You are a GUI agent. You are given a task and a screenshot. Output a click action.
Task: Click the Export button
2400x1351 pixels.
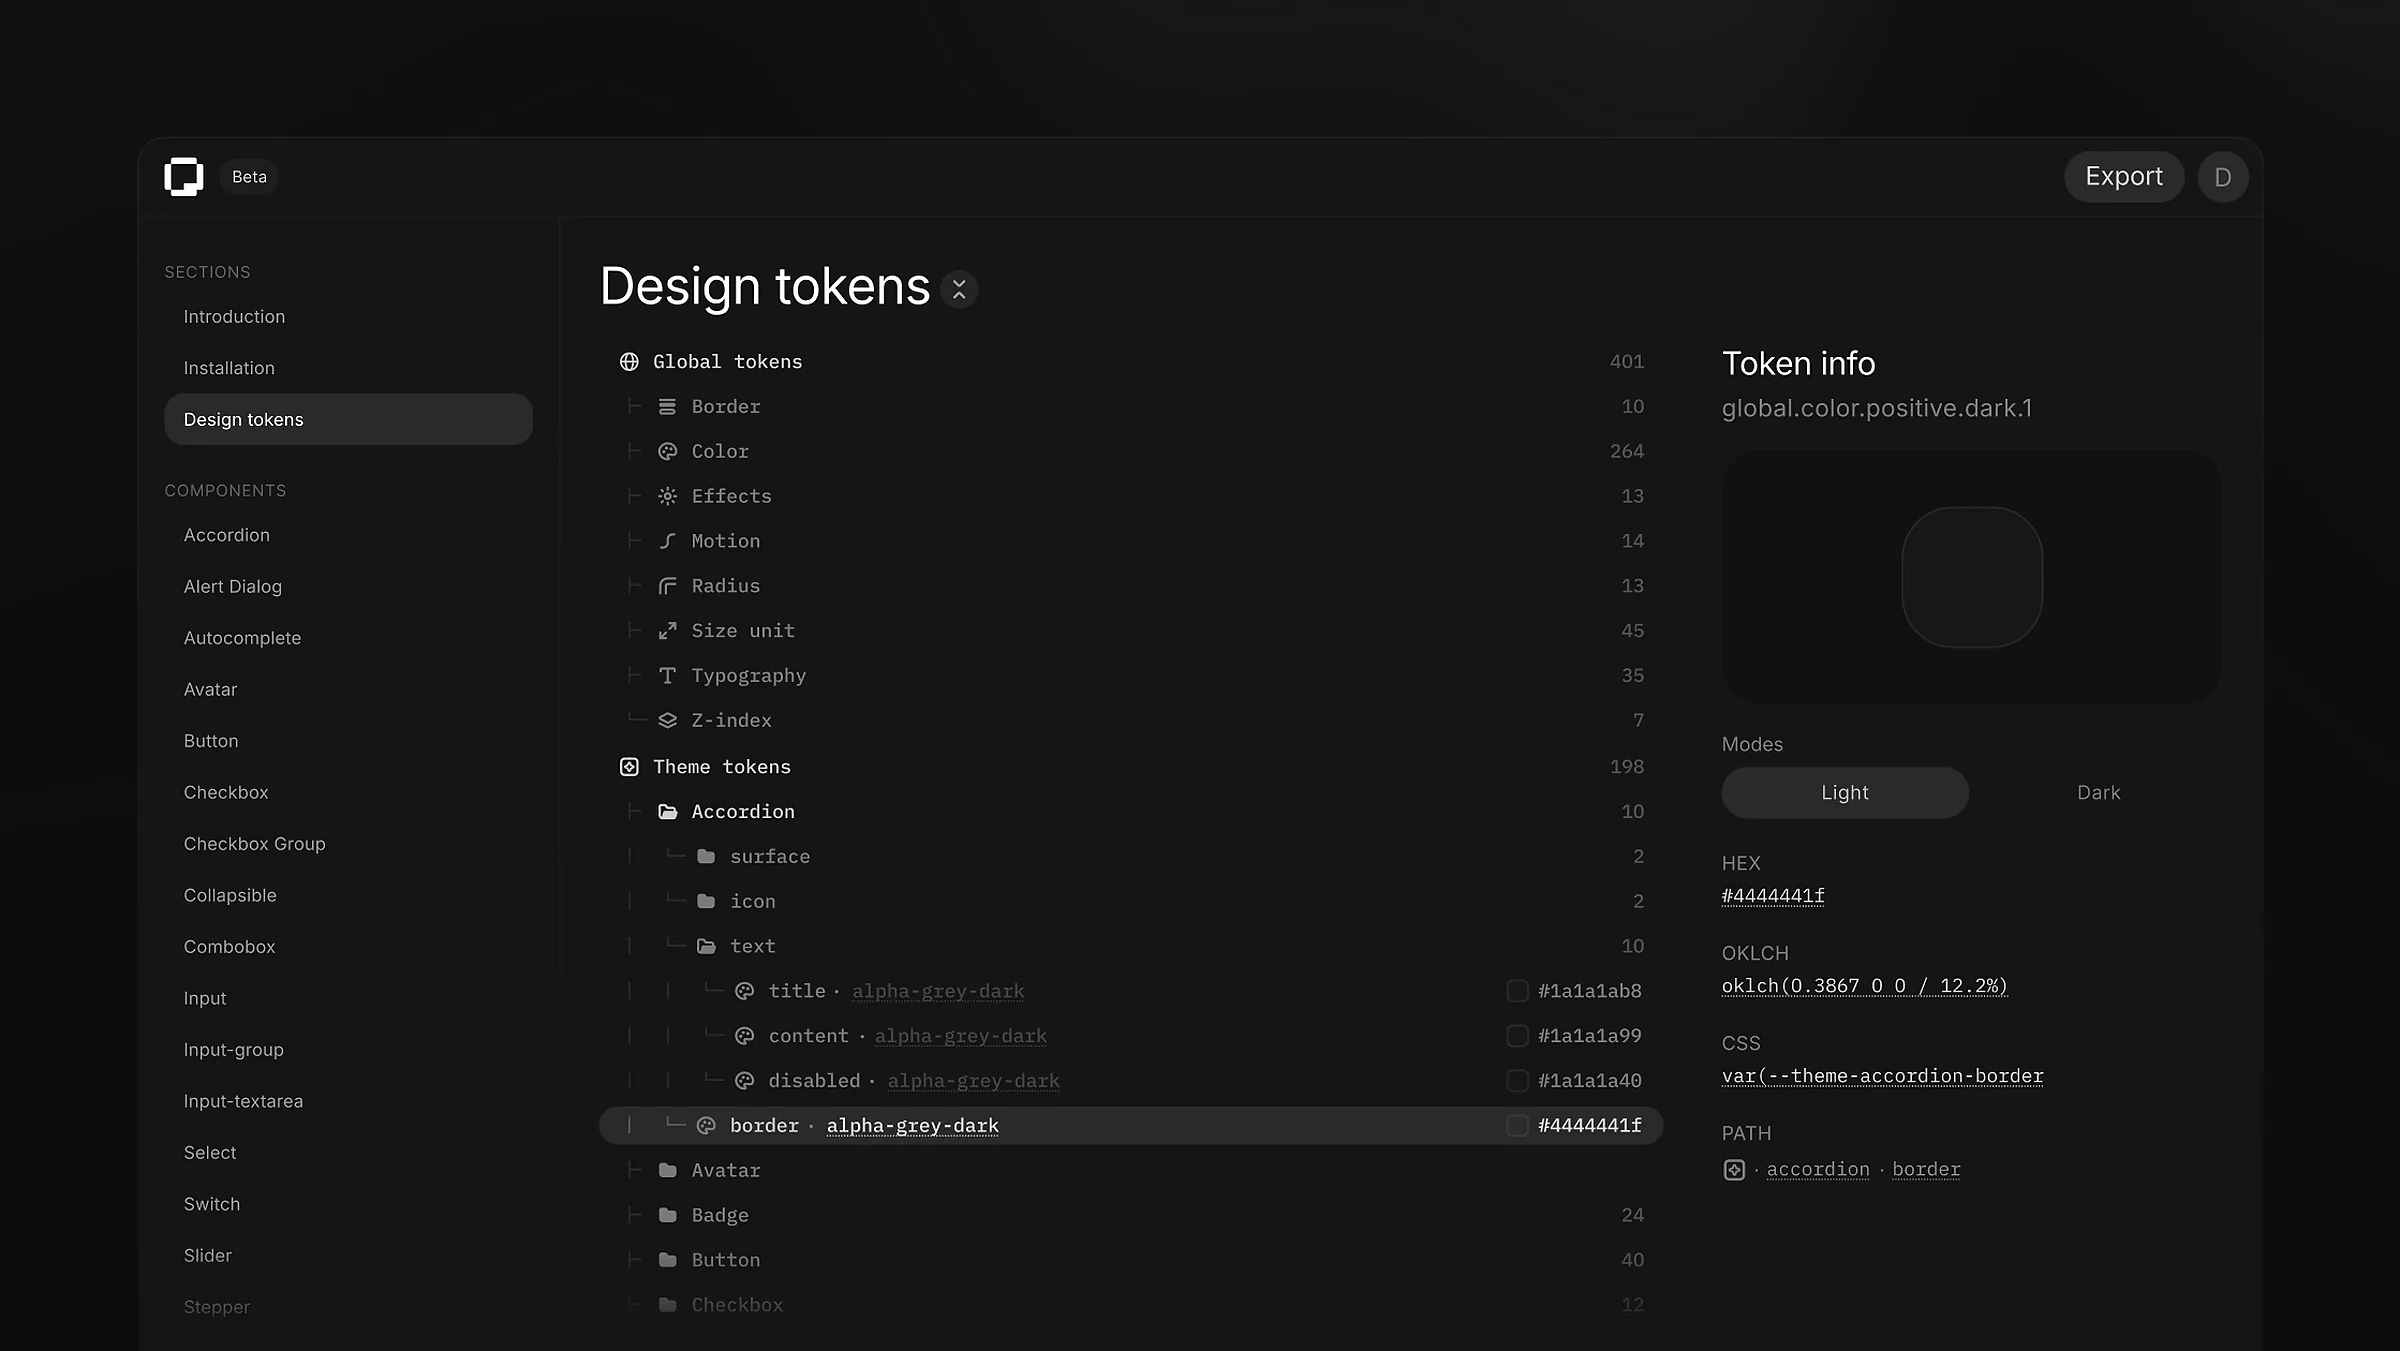click(2124, 177)
